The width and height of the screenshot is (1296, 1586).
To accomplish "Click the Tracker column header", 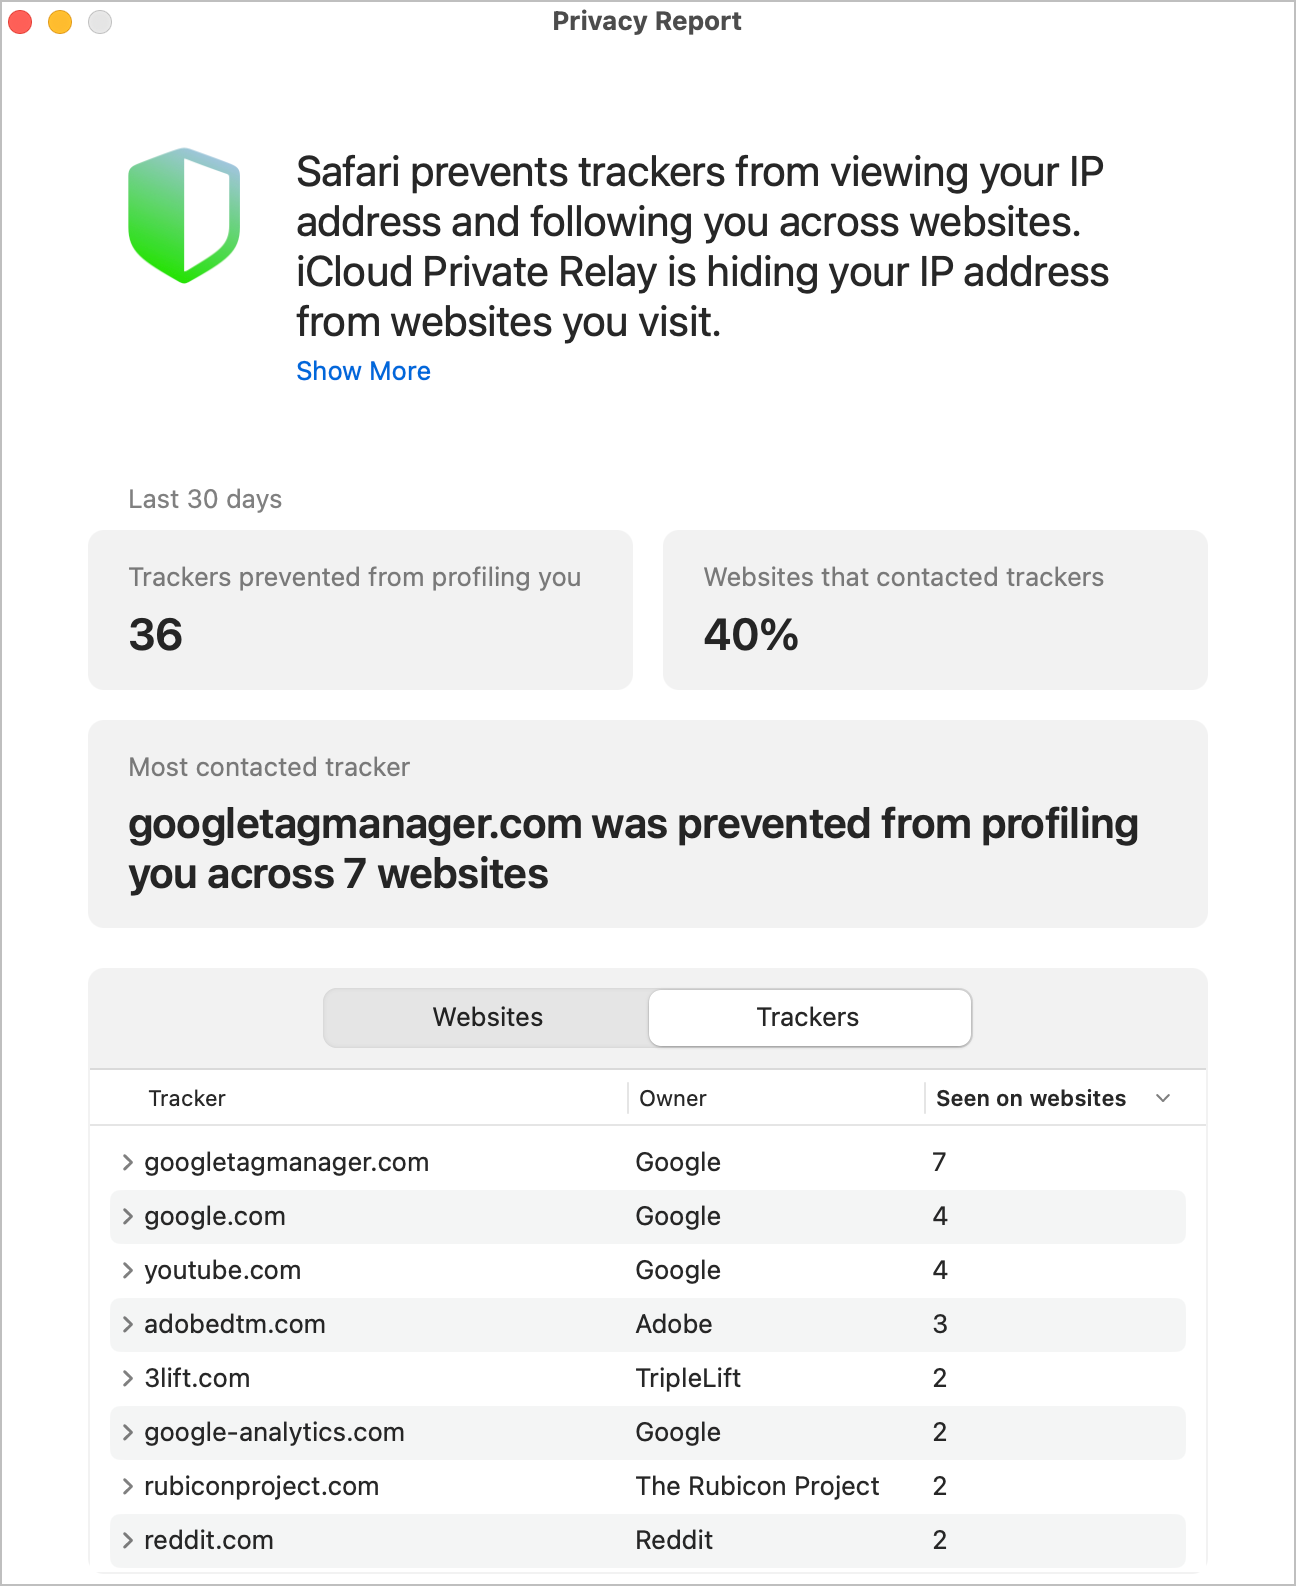I will (187, 1098).
